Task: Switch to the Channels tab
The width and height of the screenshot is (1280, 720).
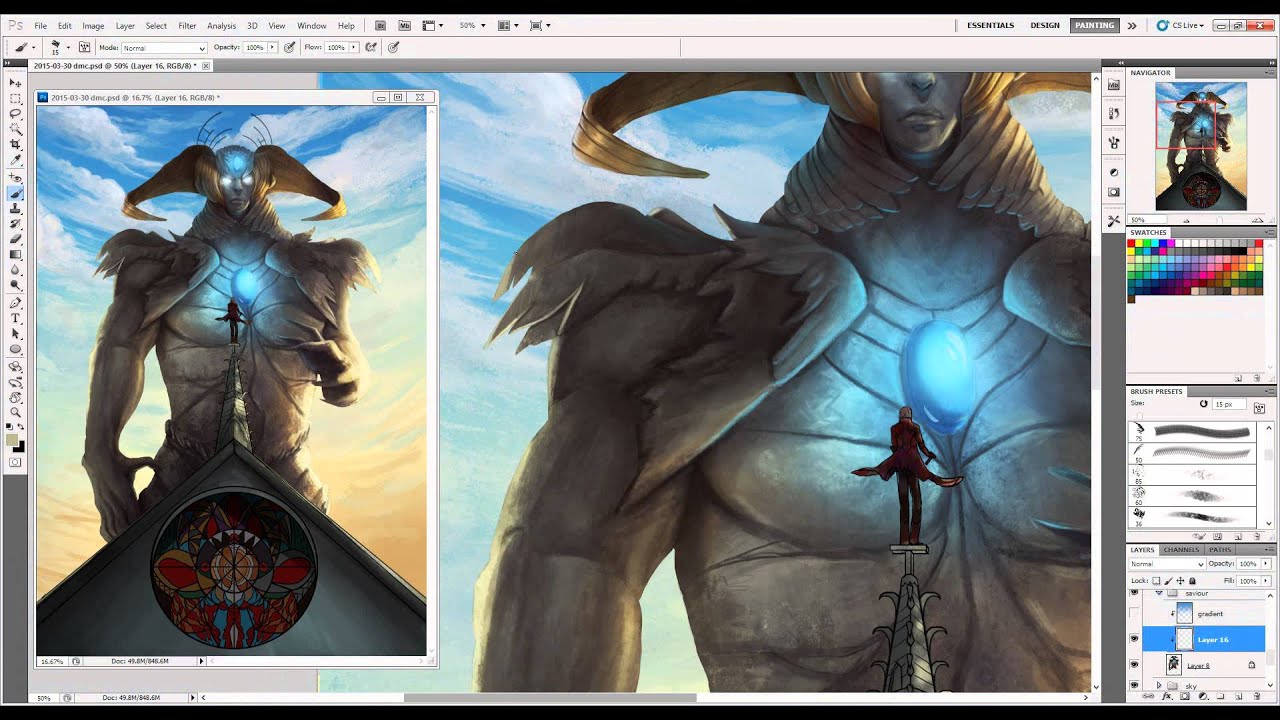Action: [1181, 549]
